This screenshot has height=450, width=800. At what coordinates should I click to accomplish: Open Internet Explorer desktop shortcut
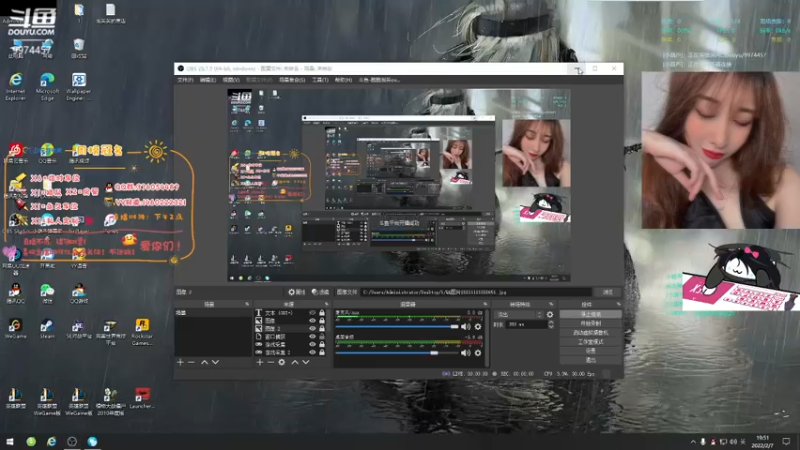point(16,86)
